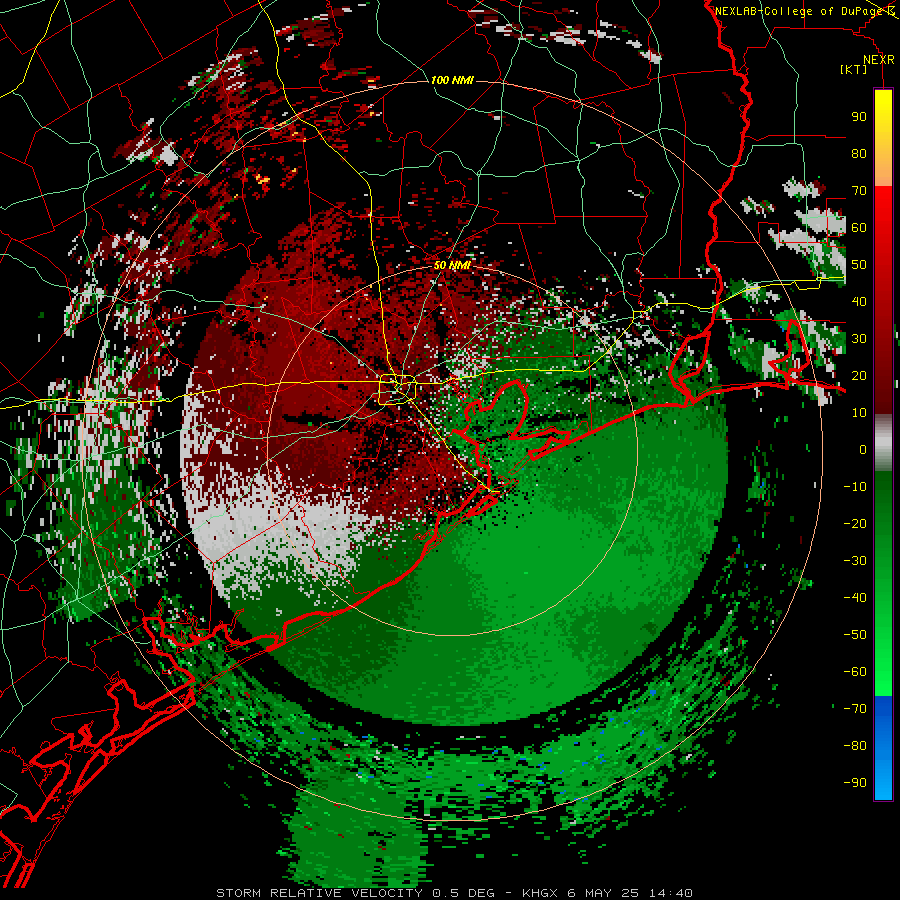This screenshot has height=900, width=900.
Task: Click the yellow highway loop around Houston
Action: tap(397, 389)
